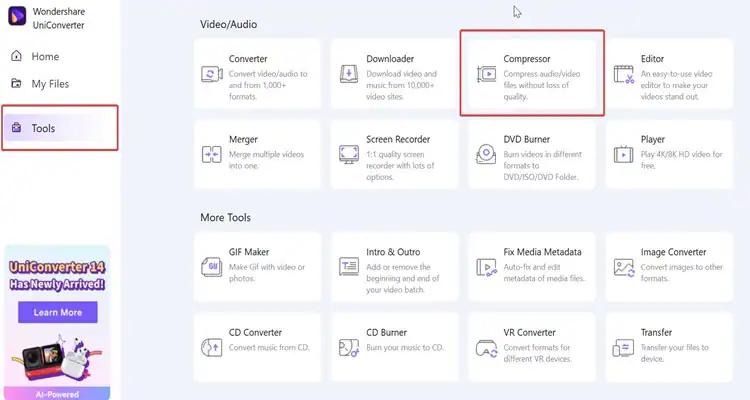The image size is (750, 400).
Task: Click the More Tools section heading
Action: coord(225,217)
